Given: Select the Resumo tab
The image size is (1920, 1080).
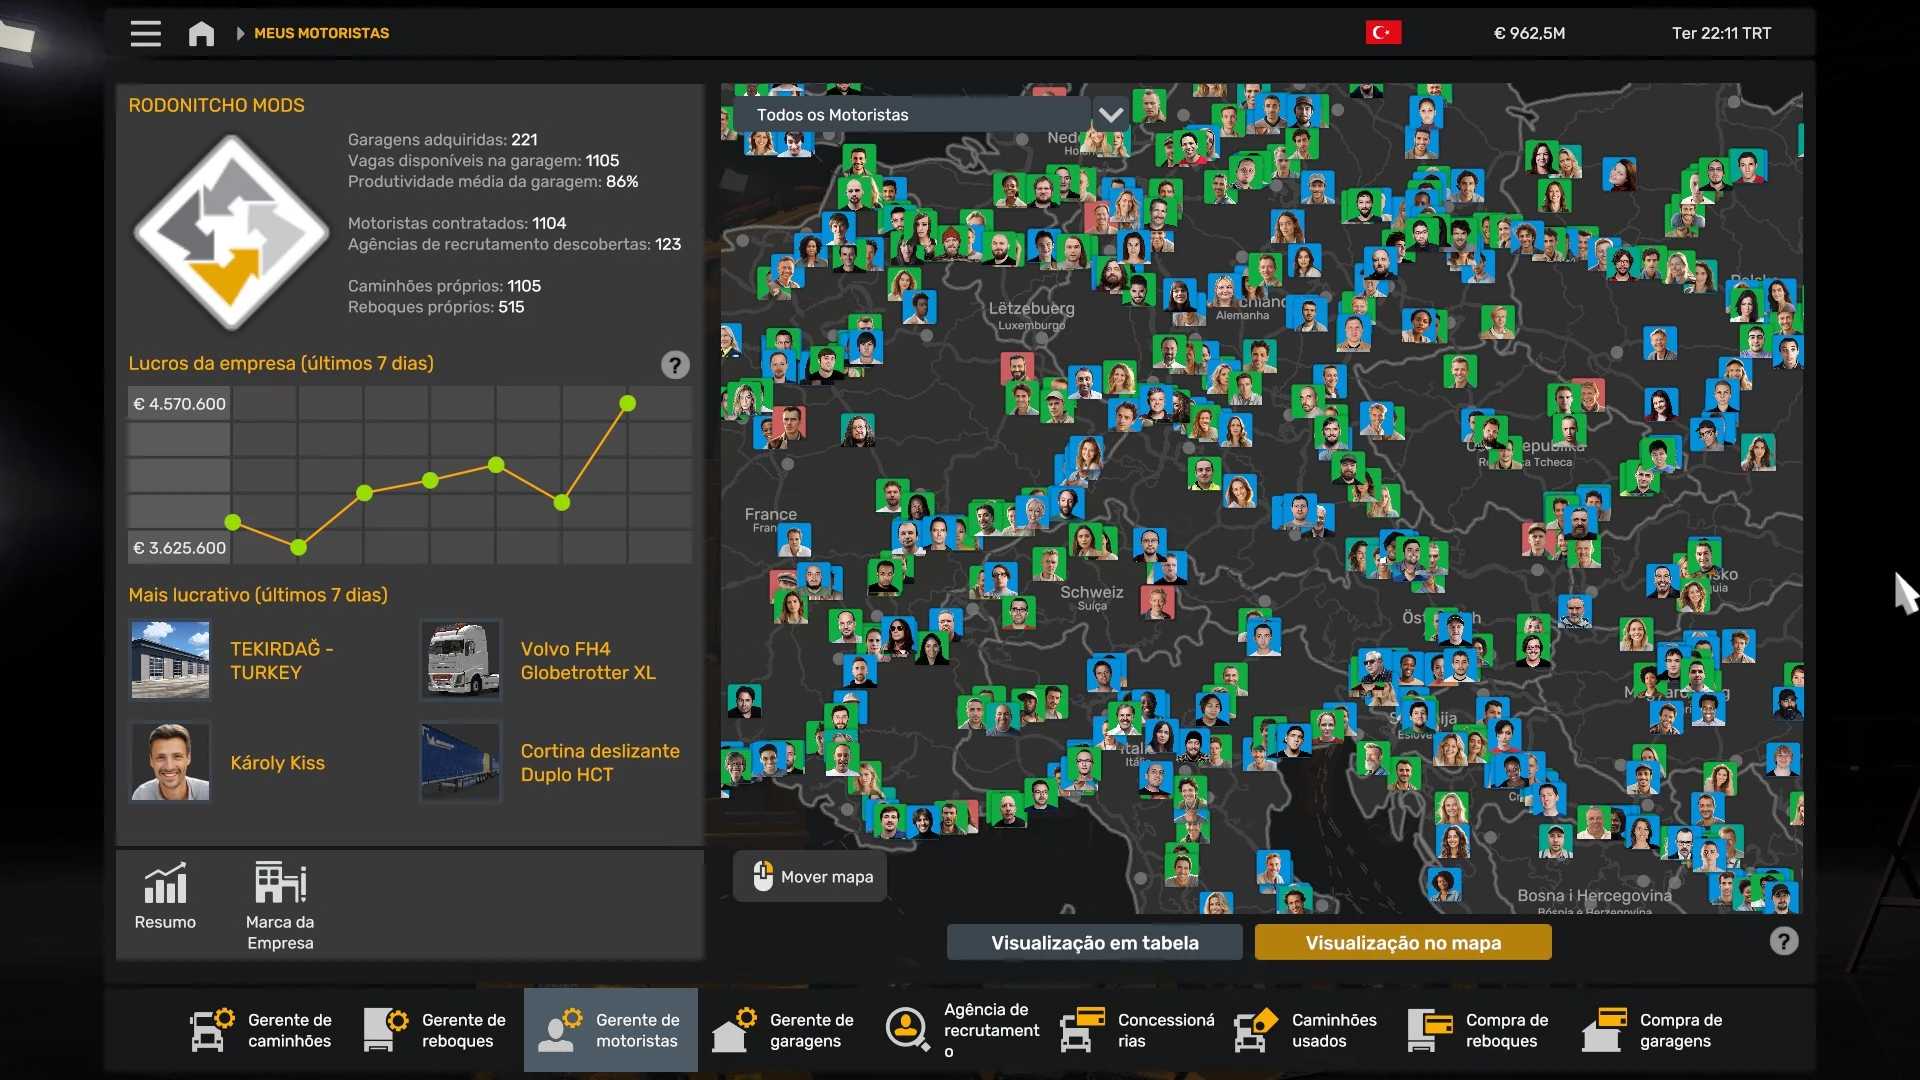Looking at the screenshot, I should coord(165,896).
